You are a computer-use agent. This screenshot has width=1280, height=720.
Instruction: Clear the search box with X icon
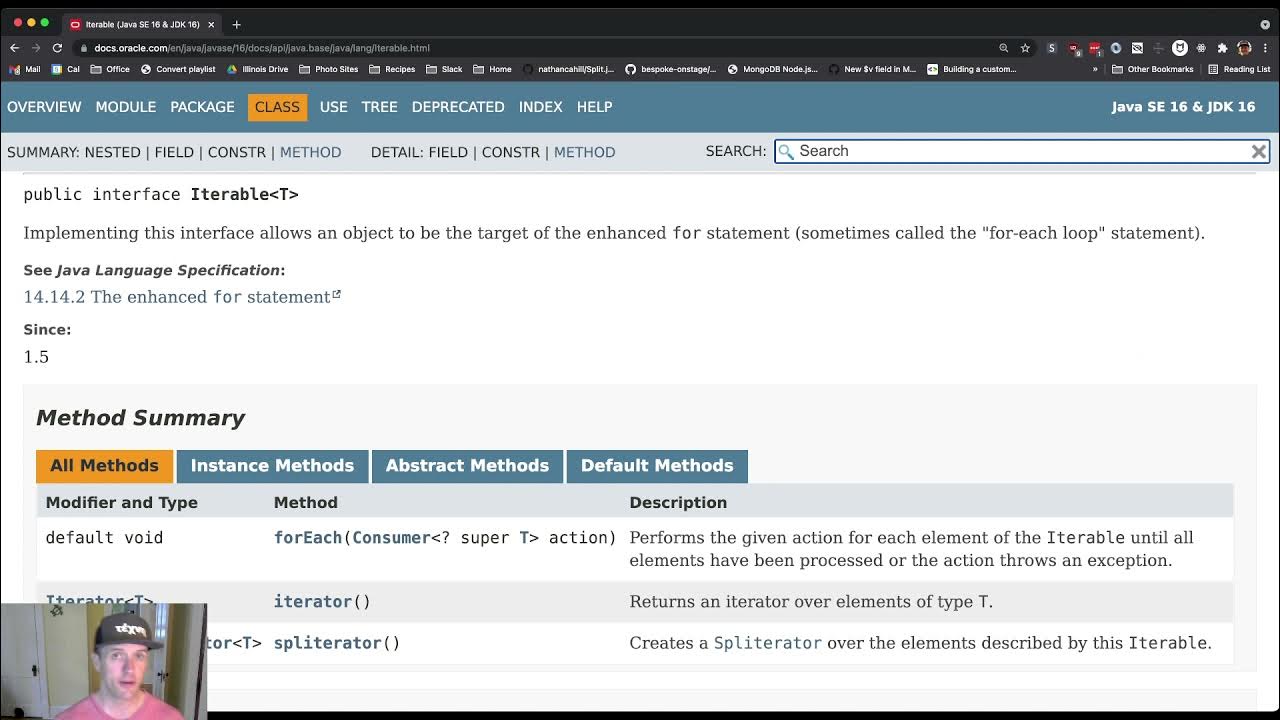(x=1259, y=151)
